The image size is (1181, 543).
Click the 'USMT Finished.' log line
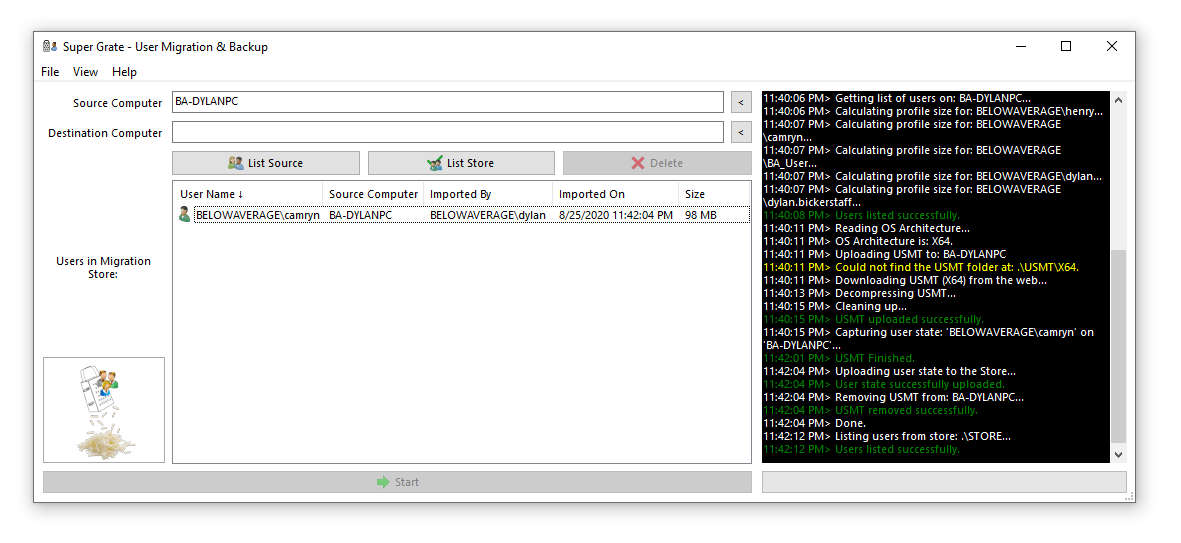[x=838, y=358]
